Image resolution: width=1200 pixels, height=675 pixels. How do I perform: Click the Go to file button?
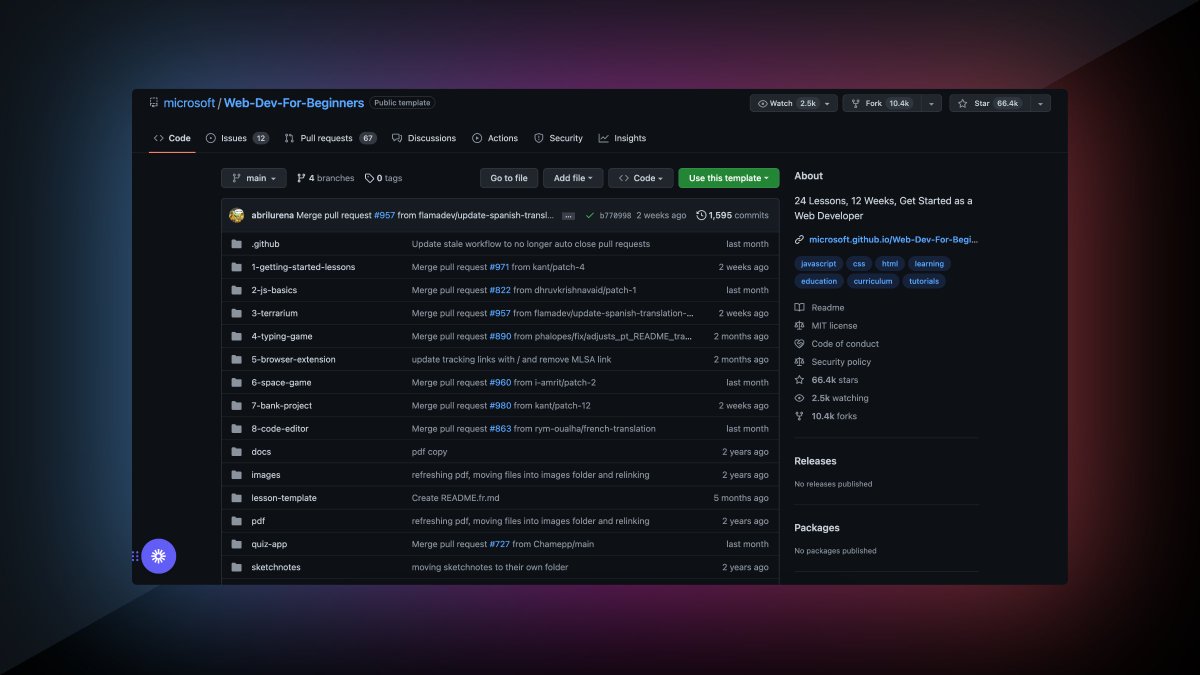click(508, 177)
